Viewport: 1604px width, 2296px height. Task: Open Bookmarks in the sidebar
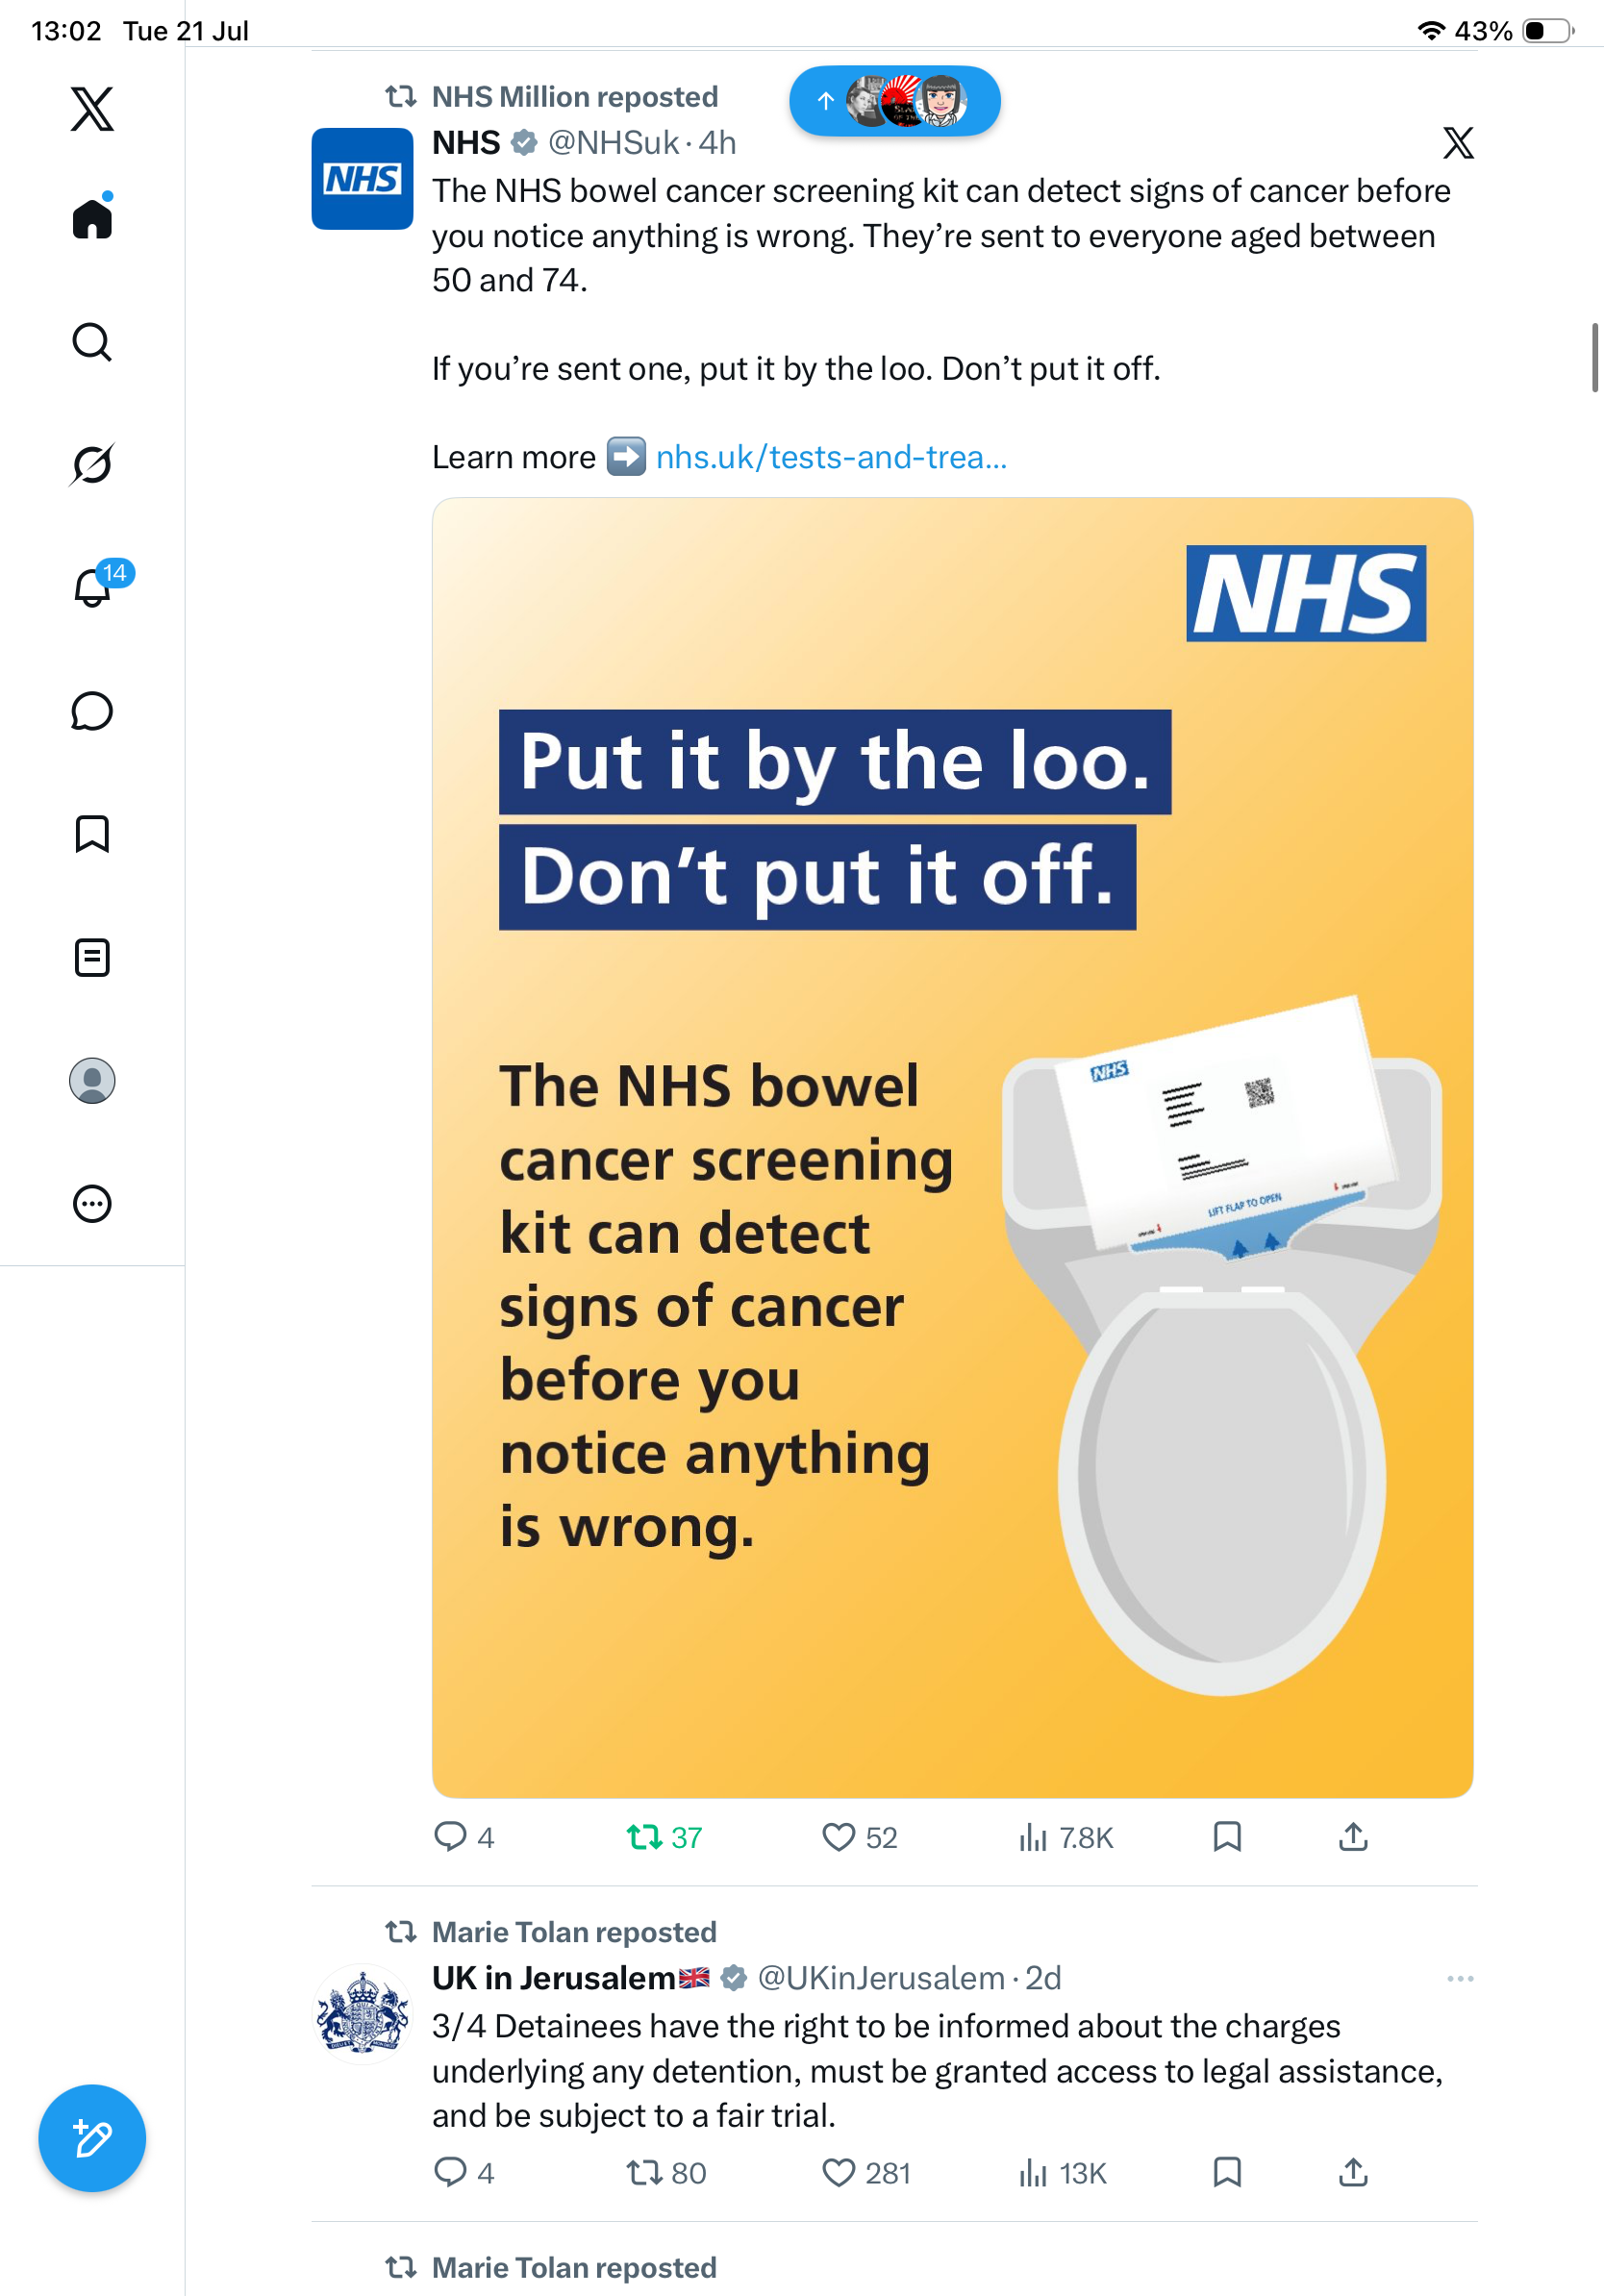92,834
